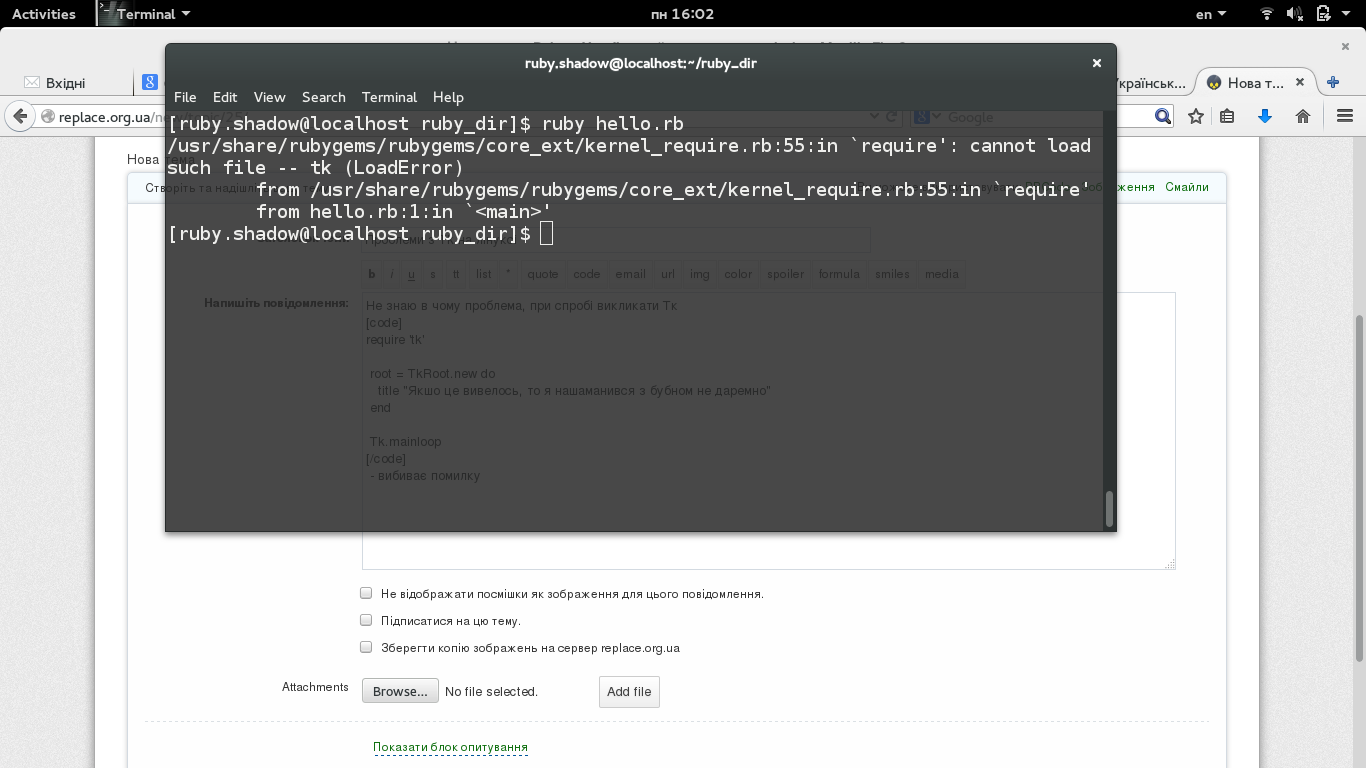Click the search magnifier icon

pos(1162,117)
